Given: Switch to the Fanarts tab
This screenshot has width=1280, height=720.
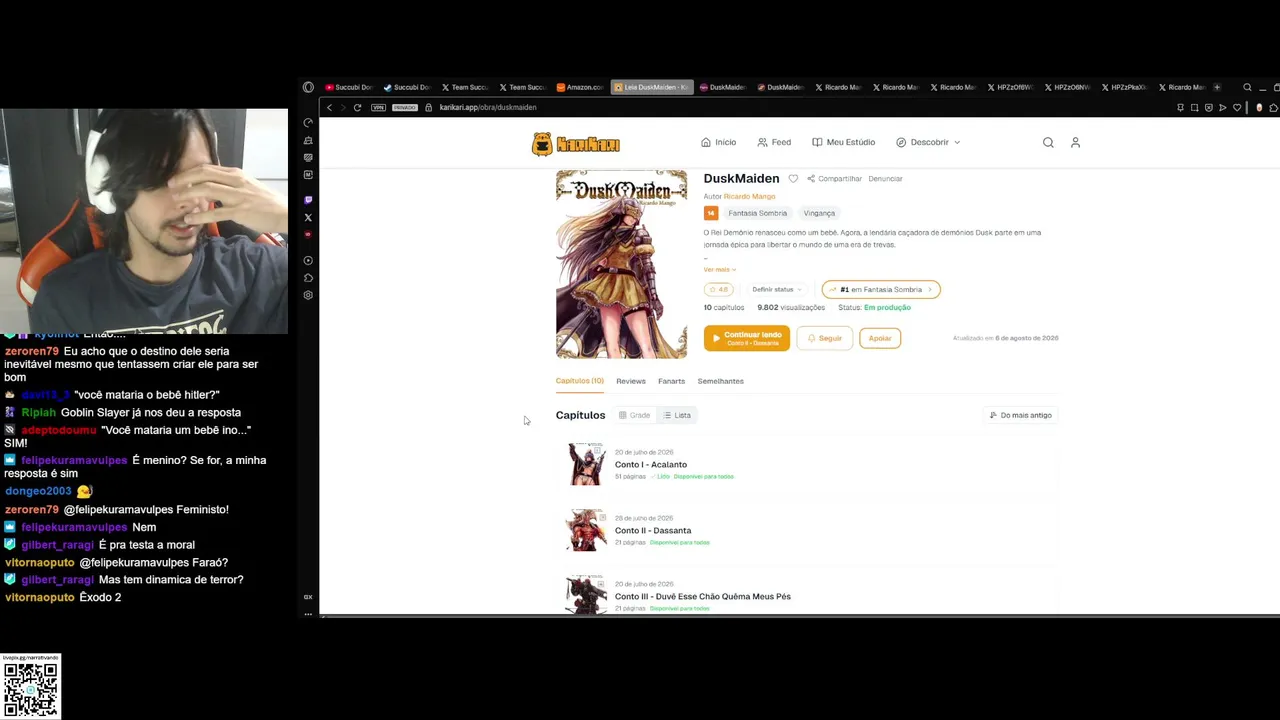Looking at the screenshot, I should click(x=671, y=381).
